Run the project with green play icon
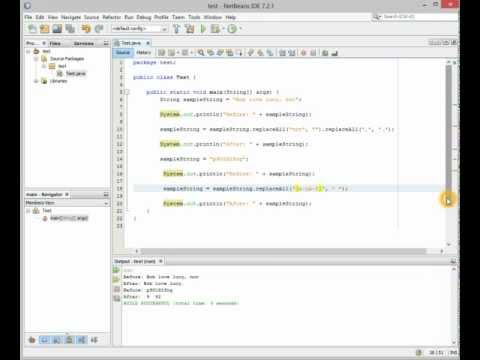This screenshot has height=360, width=480. [203, 29]
